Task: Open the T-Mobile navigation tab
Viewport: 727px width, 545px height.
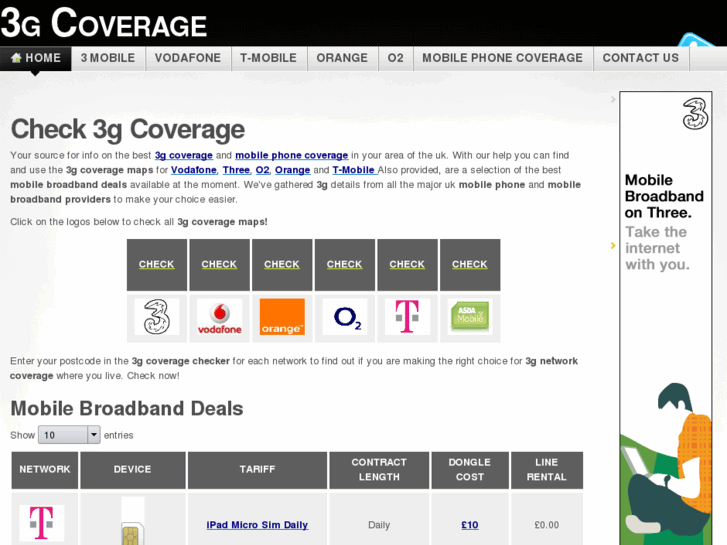Action: coord(268,58)
